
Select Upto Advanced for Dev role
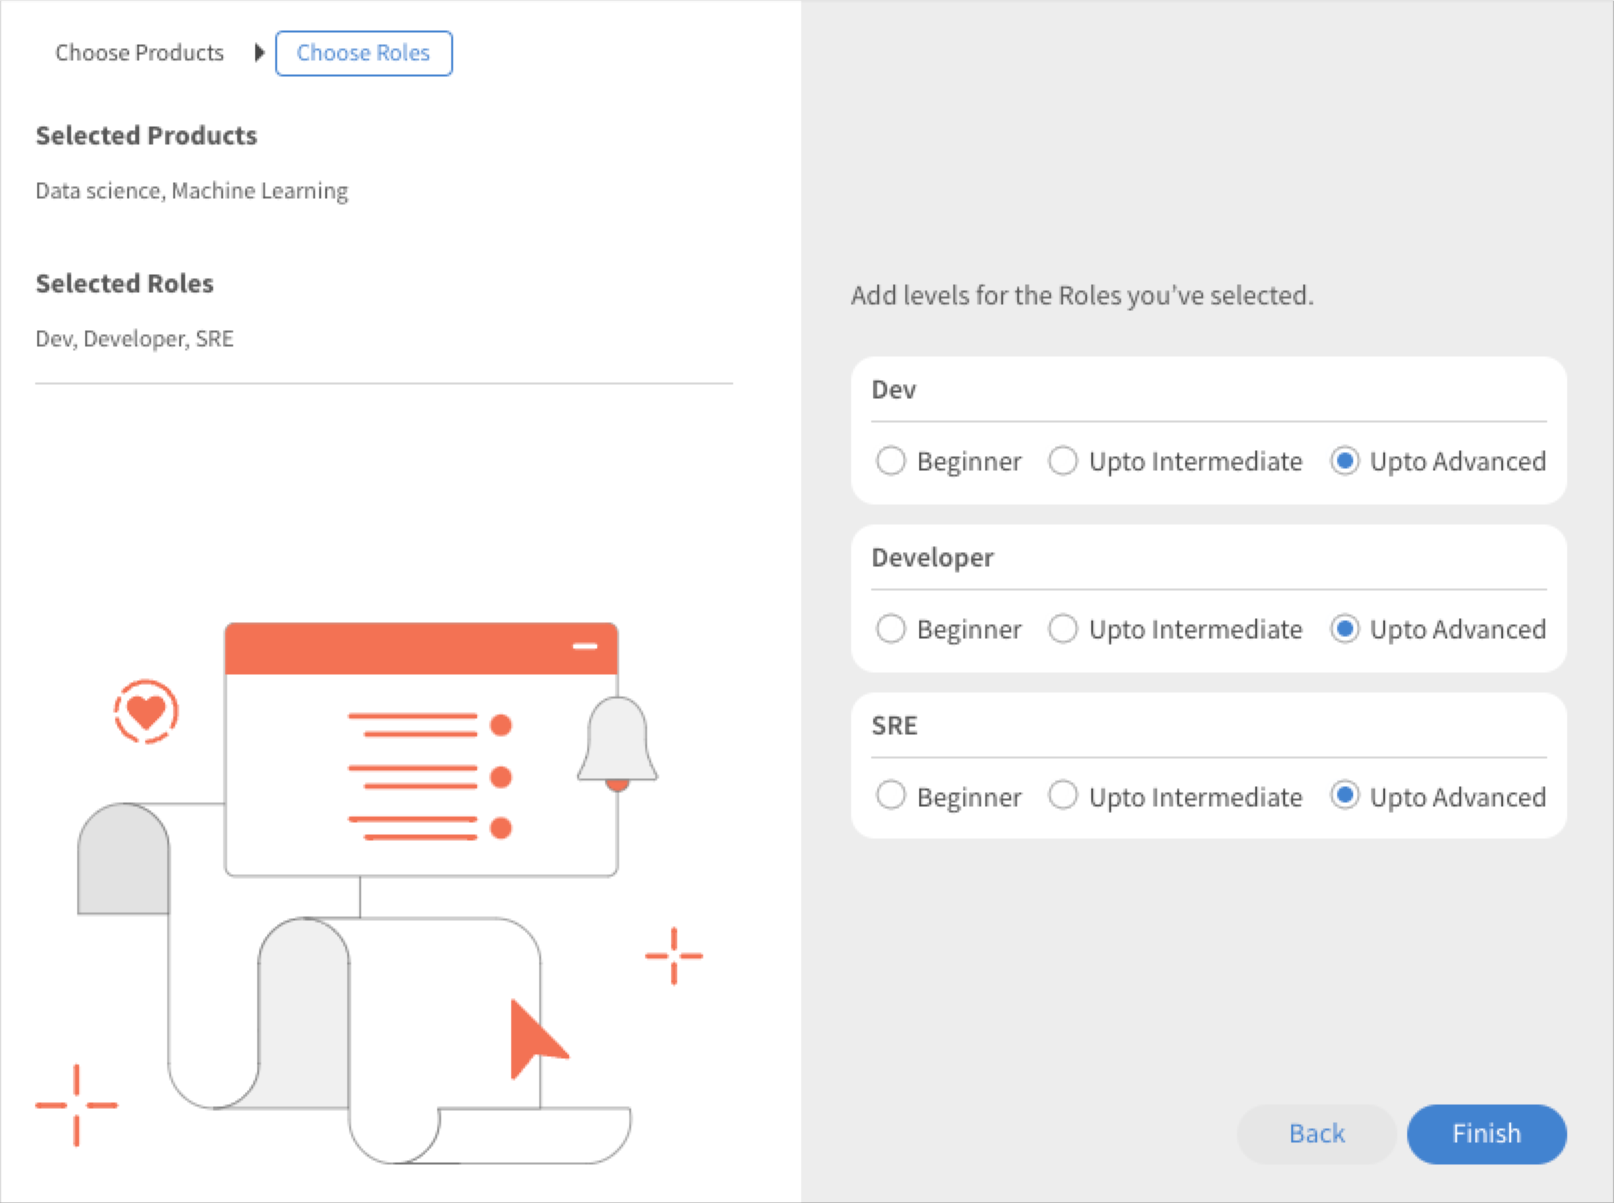1345,461
